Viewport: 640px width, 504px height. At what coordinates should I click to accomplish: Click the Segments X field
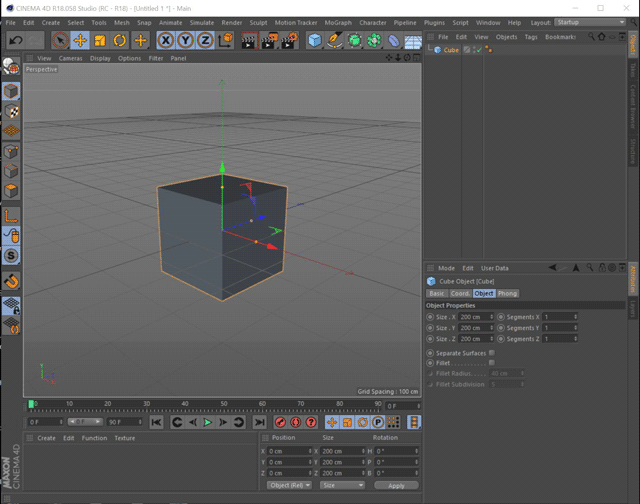[558, 317]
